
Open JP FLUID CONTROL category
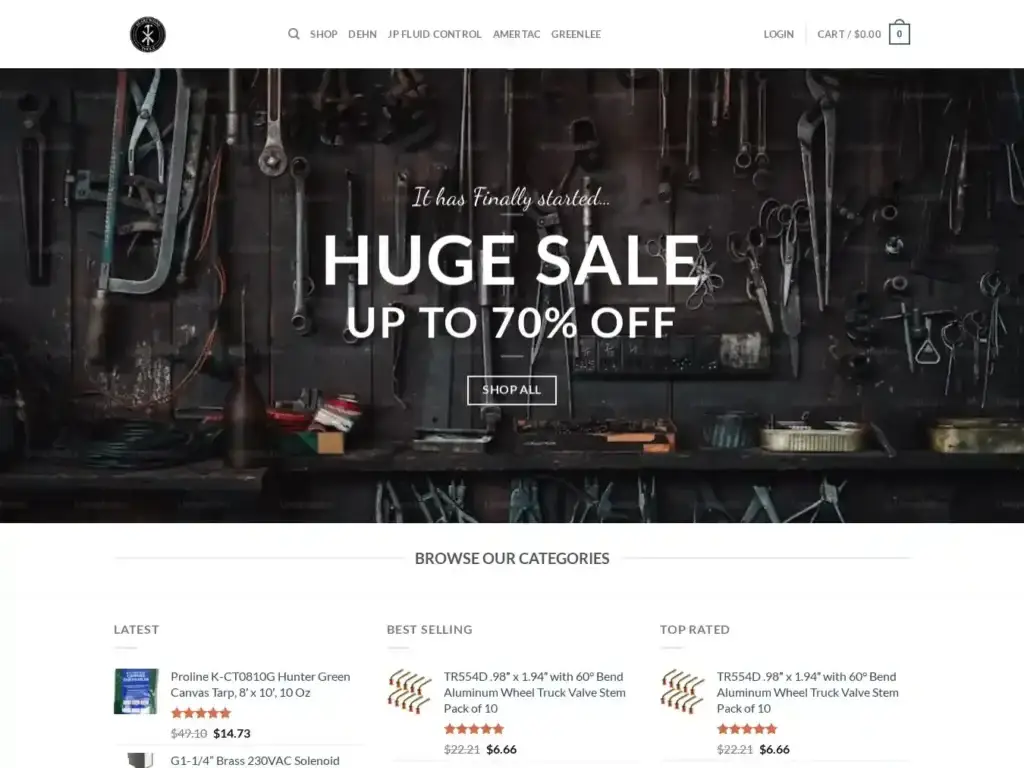pos(434,34)
